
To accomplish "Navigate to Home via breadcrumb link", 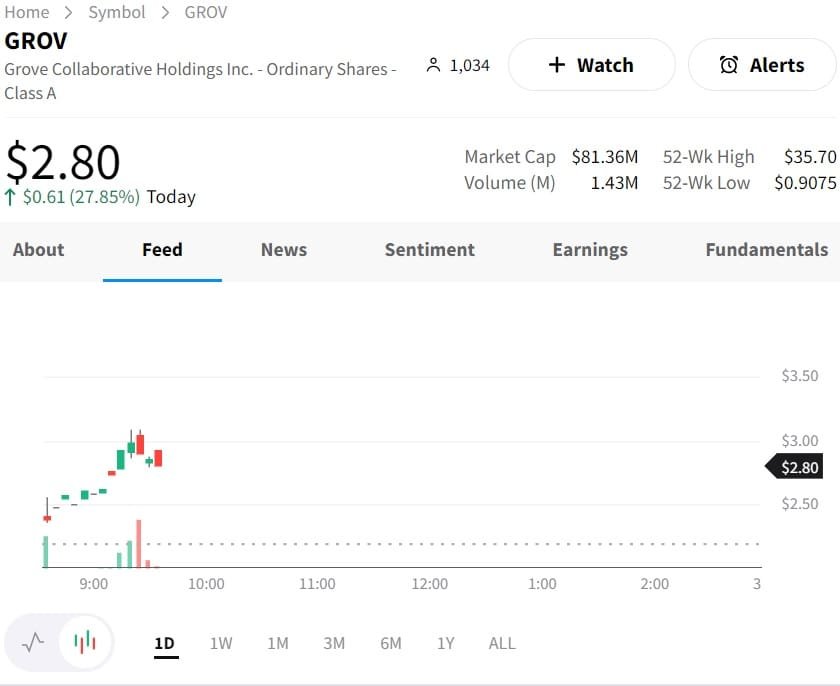I will (x=27, y=13).
